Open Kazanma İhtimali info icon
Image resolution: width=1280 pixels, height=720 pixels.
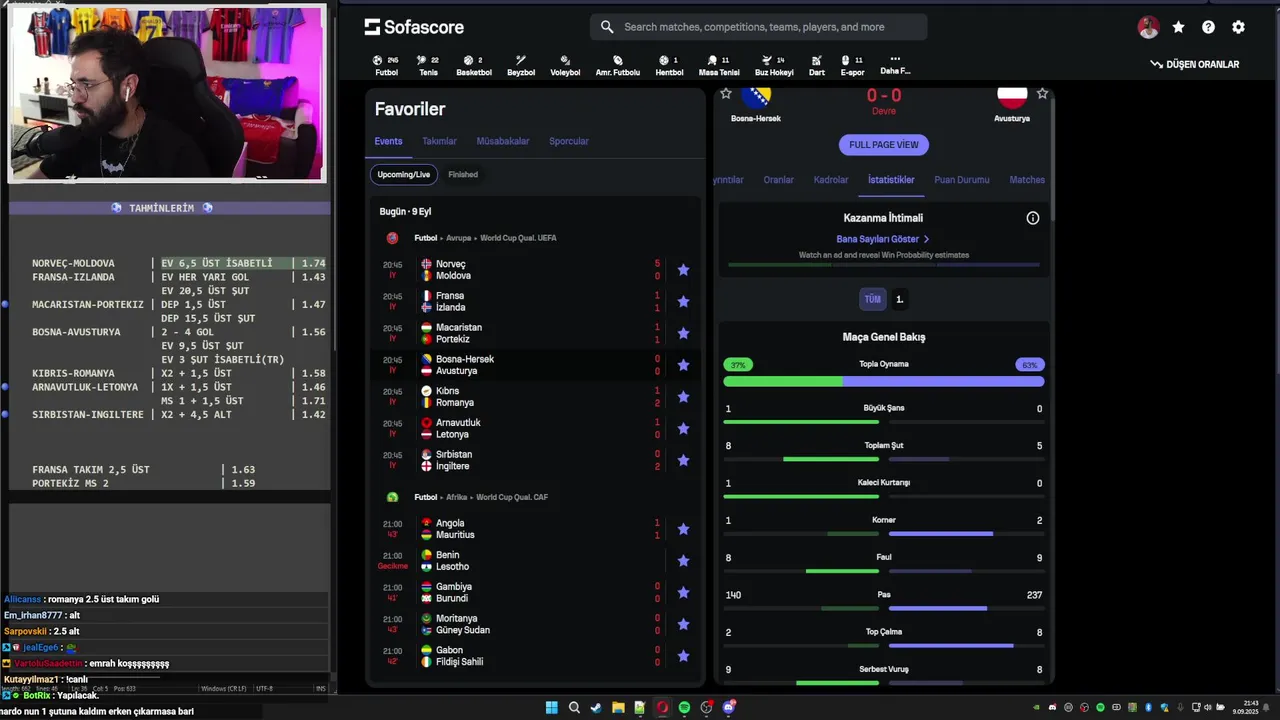[1033, 218]
